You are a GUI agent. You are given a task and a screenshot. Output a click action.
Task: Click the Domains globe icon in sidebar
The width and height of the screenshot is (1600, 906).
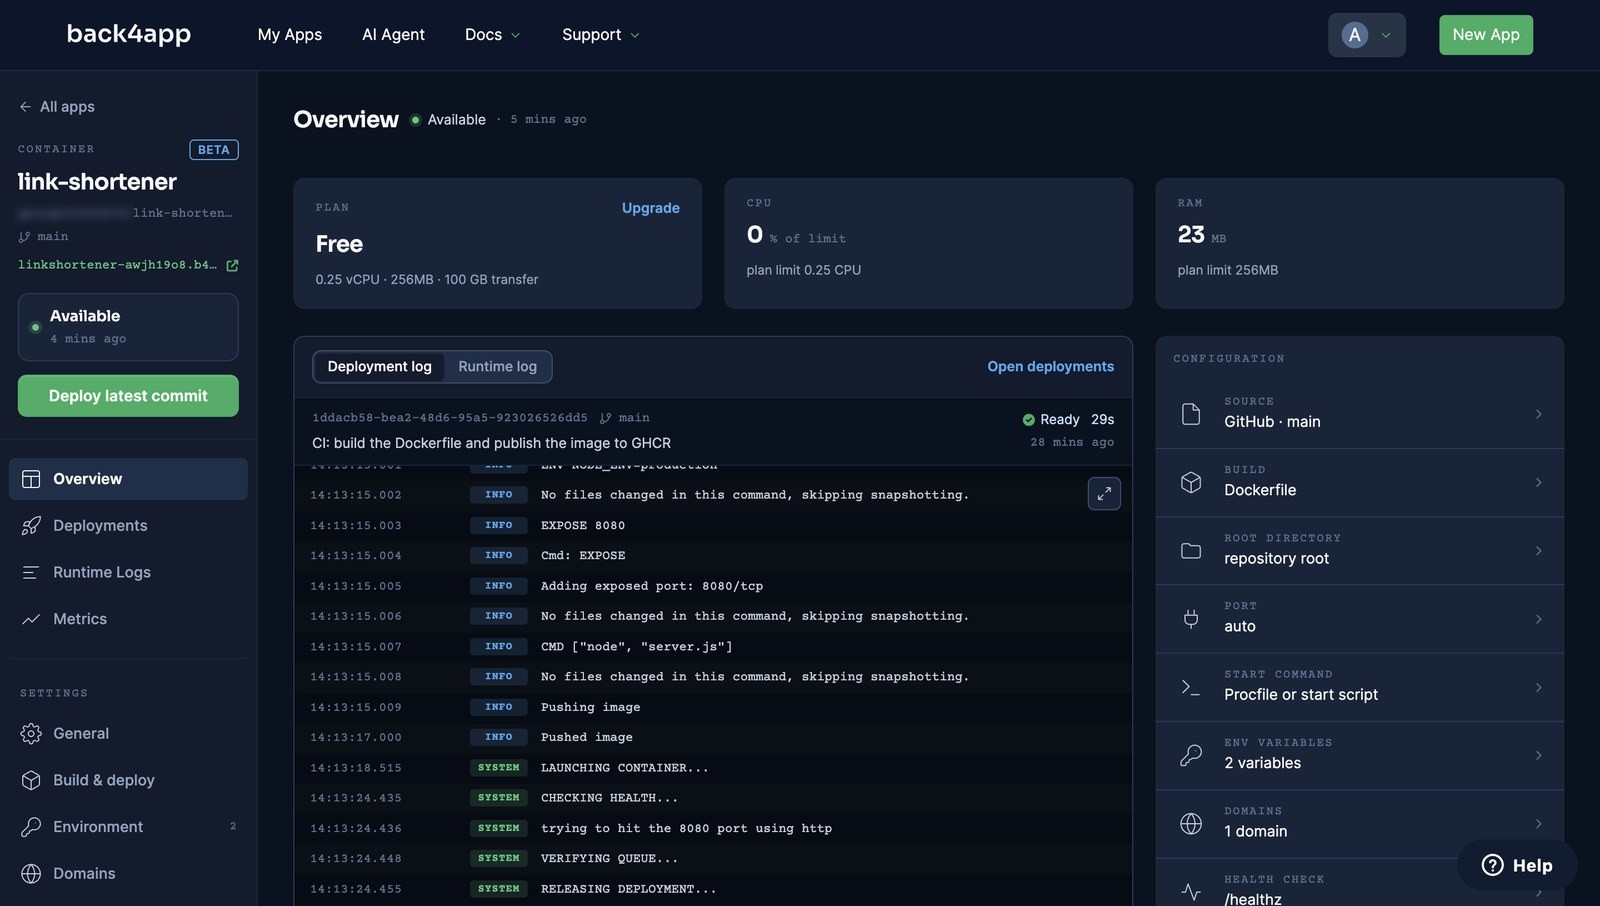(31, 874)
